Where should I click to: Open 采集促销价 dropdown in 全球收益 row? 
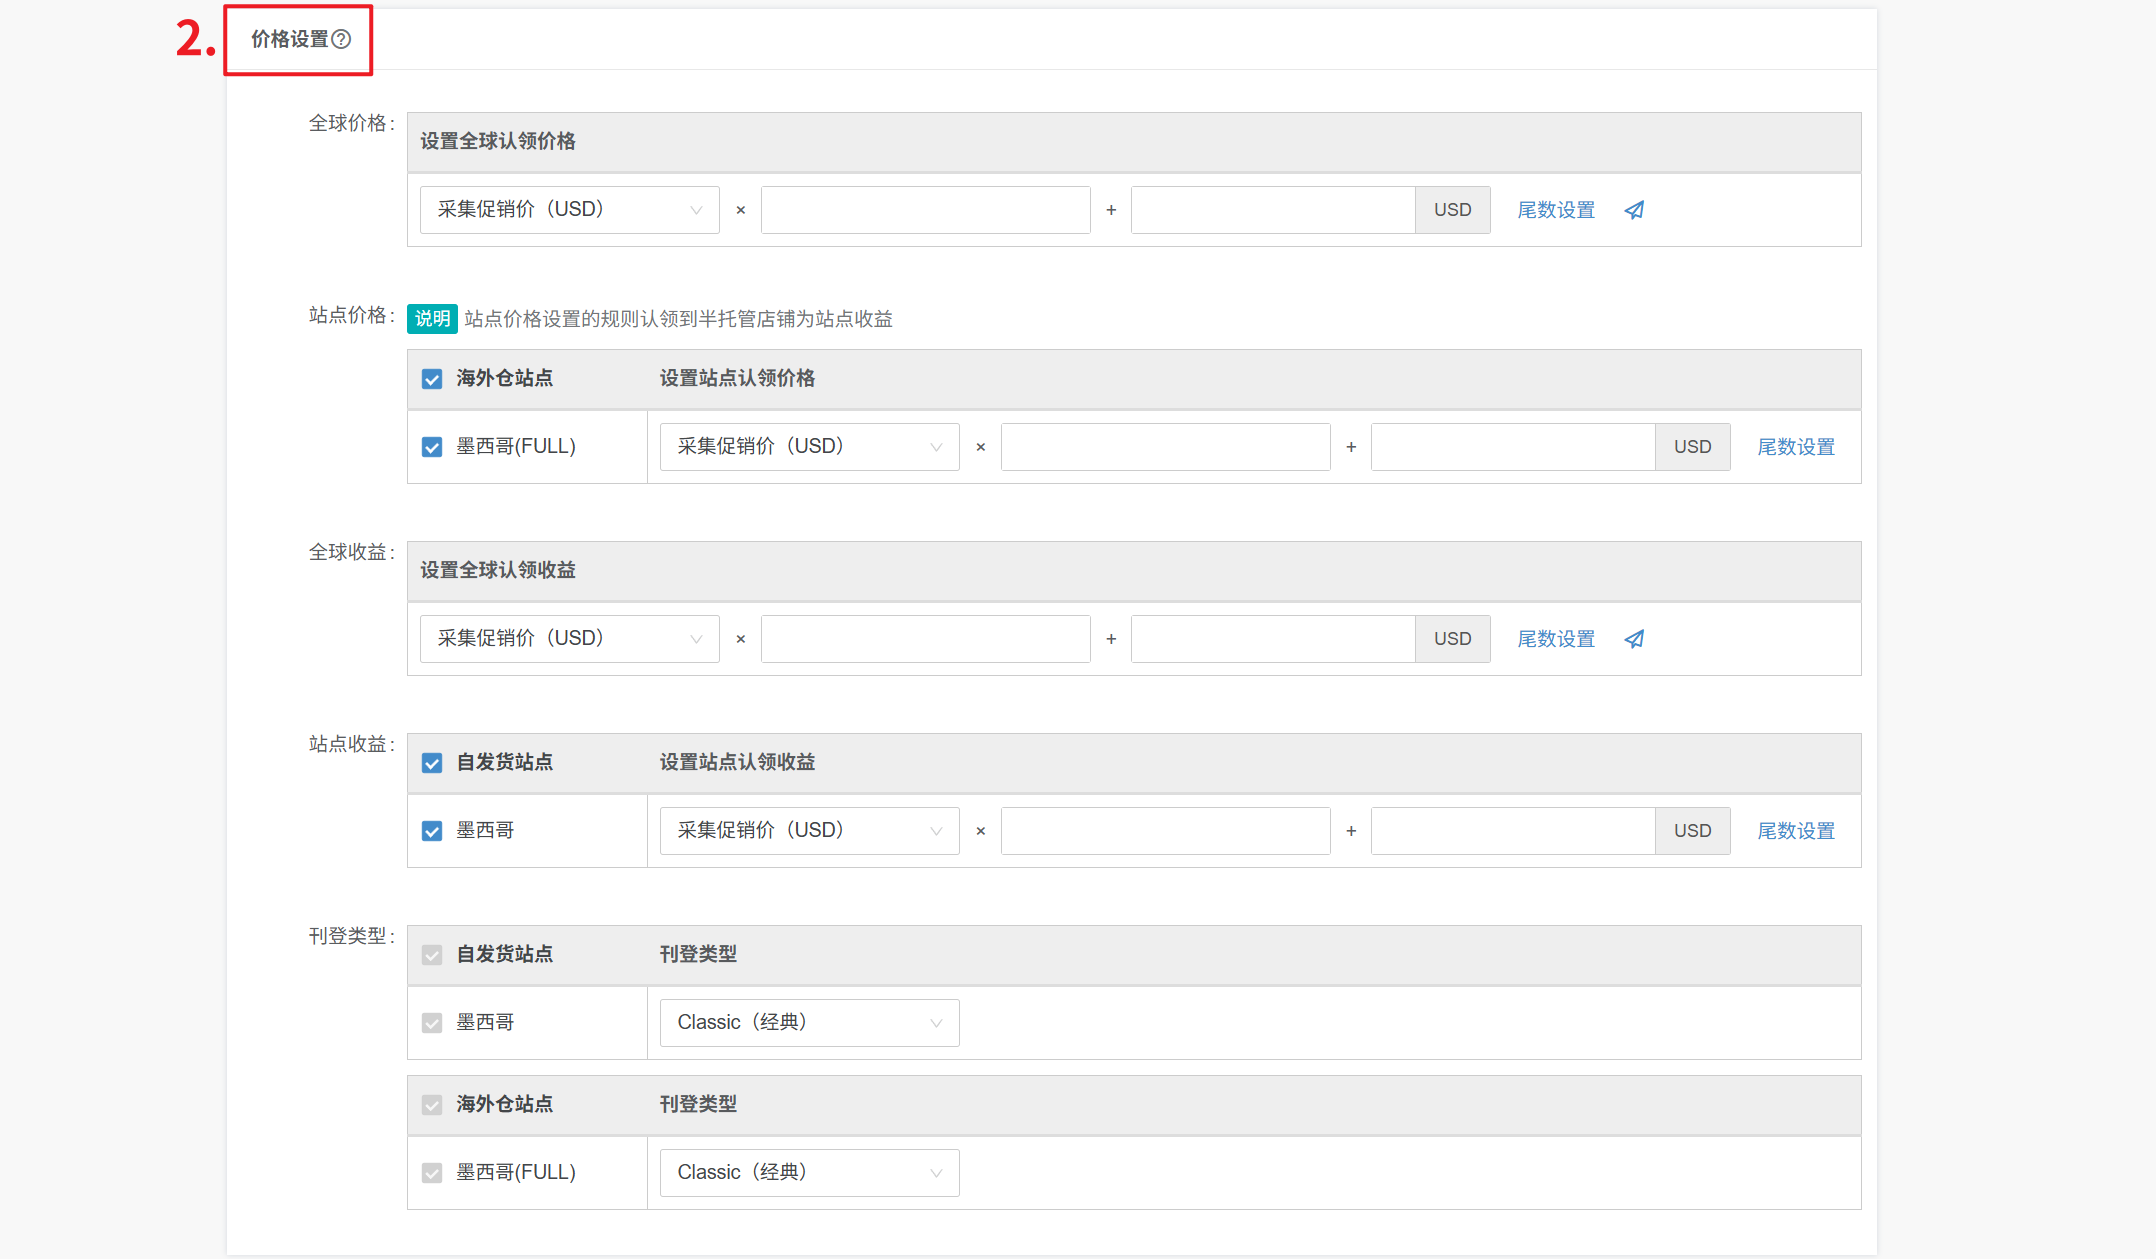[569, 639]
